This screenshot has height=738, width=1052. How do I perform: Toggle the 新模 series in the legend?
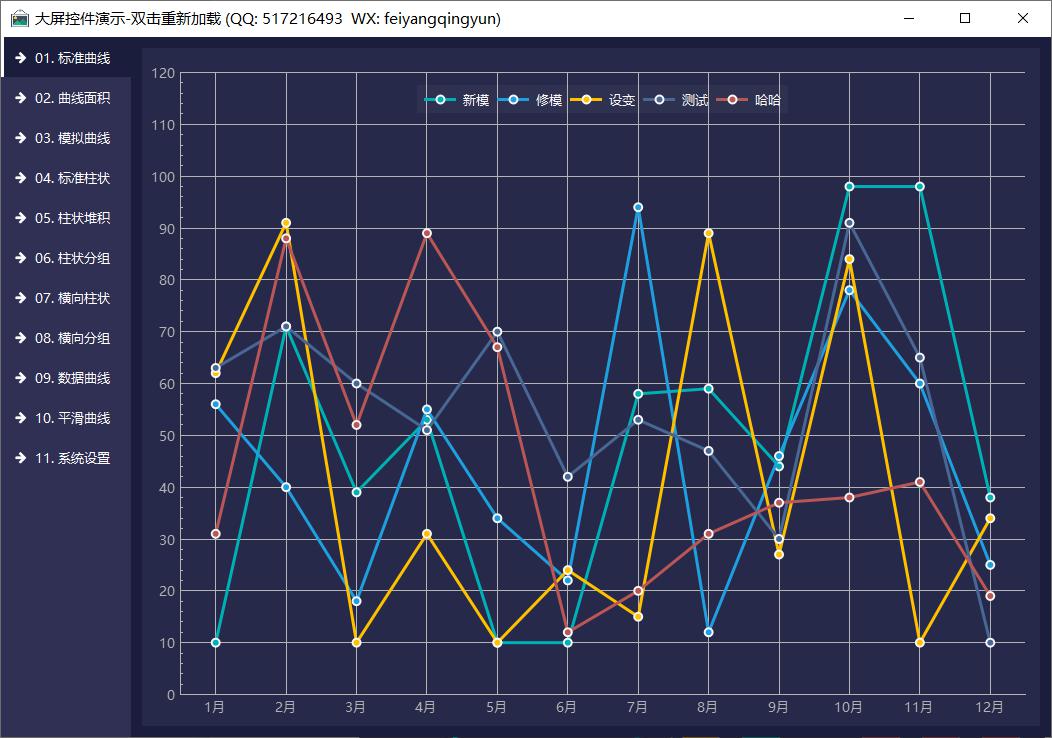[x=475, y=100]
